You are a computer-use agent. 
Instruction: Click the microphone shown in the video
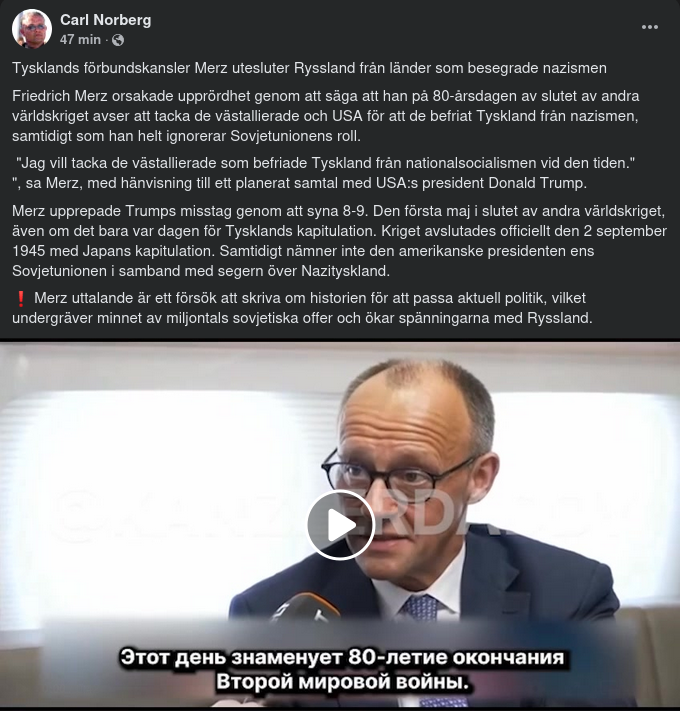point(308,607)
